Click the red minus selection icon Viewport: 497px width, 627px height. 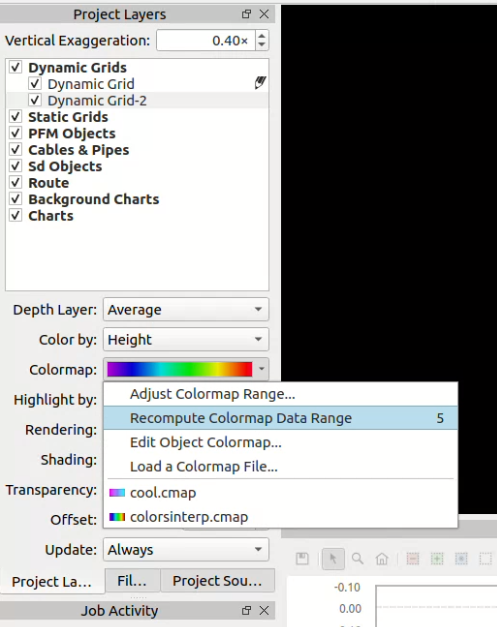(x=413, y=558)
